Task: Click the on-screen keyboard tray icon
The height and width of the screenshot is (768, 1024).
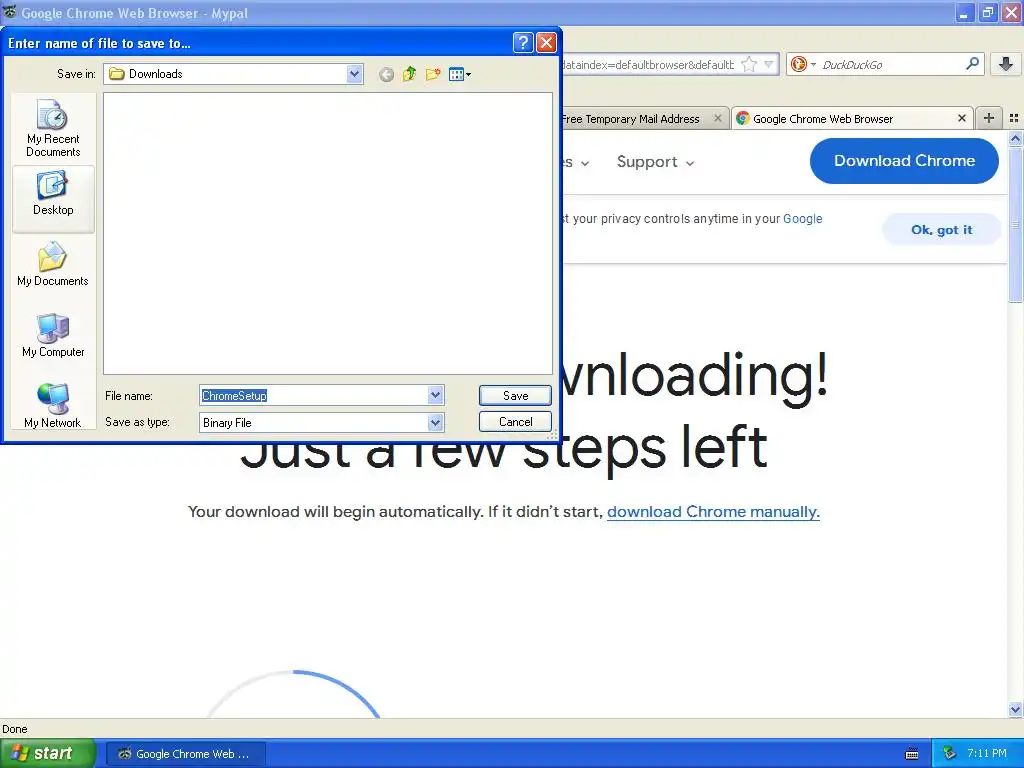Action: [x=912, y=754]
